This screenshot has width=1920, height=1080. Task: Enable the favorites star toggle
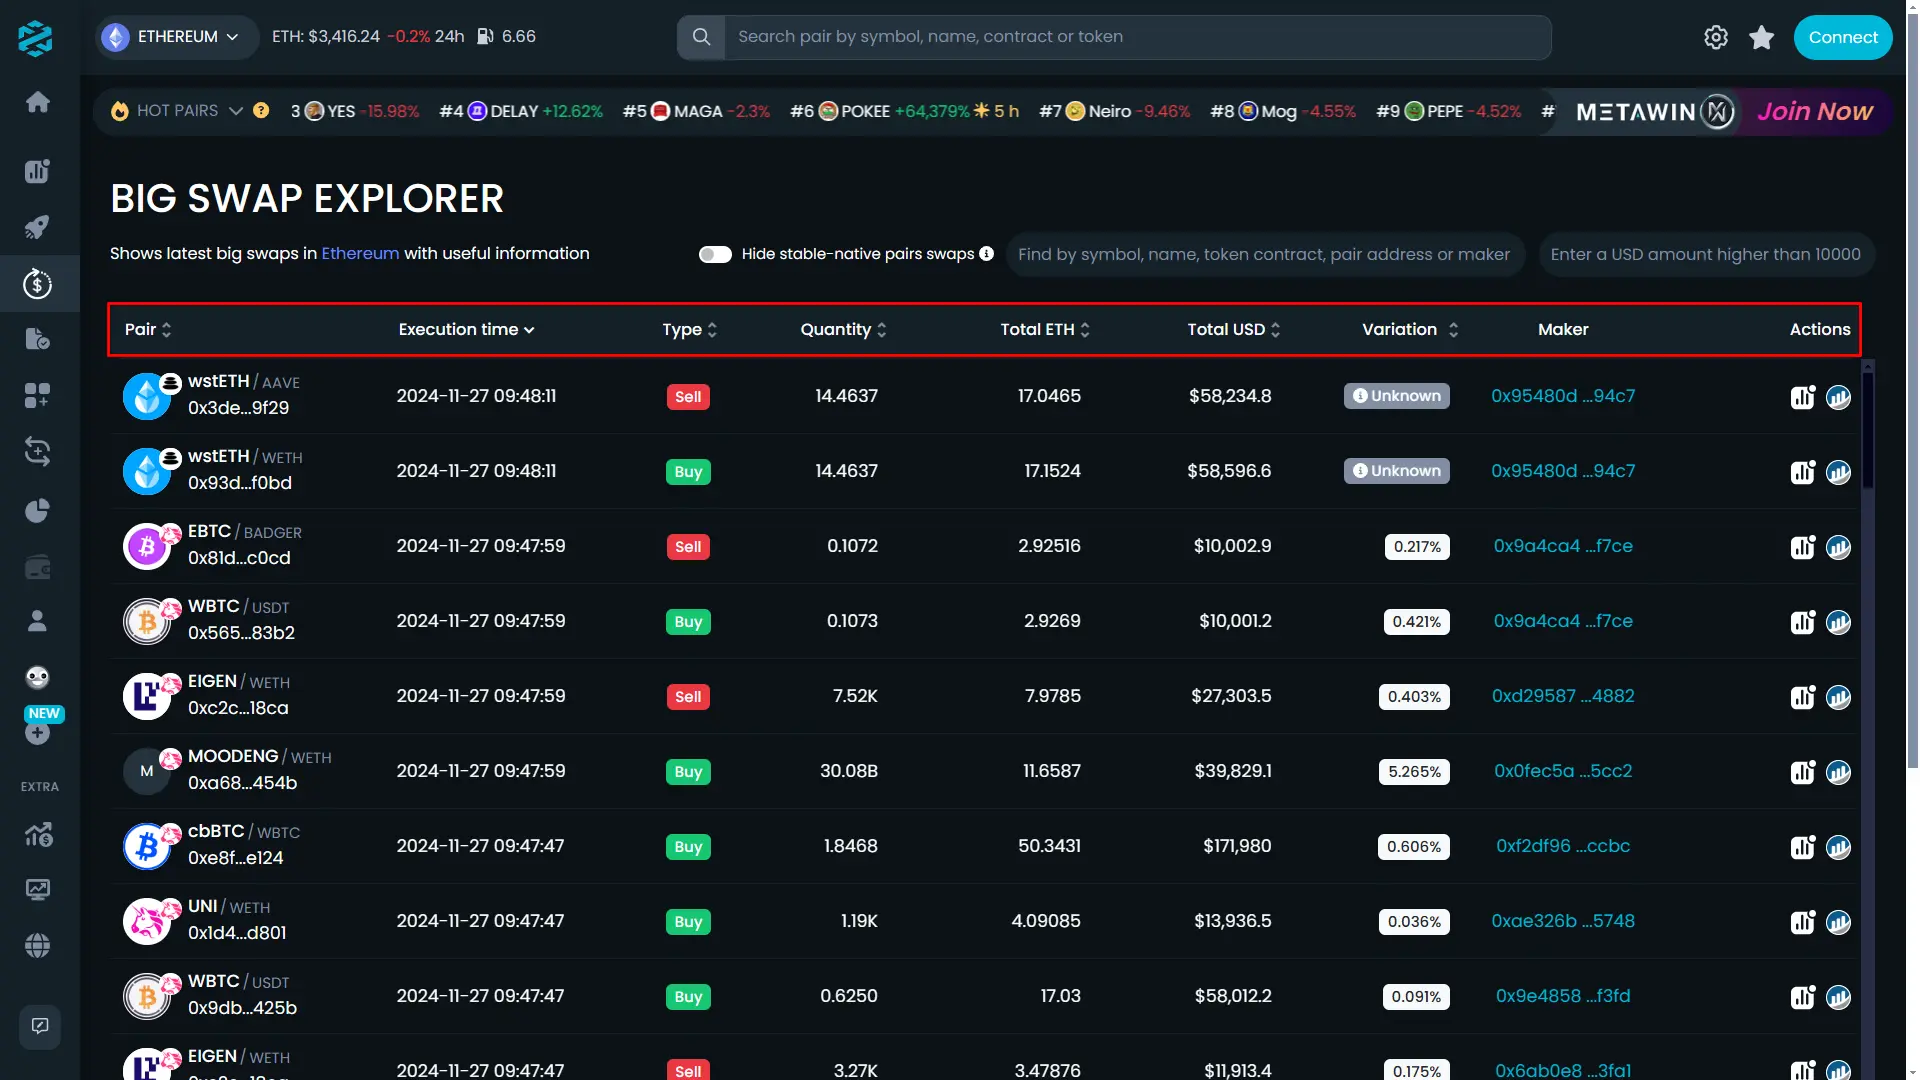(1760, 37)
